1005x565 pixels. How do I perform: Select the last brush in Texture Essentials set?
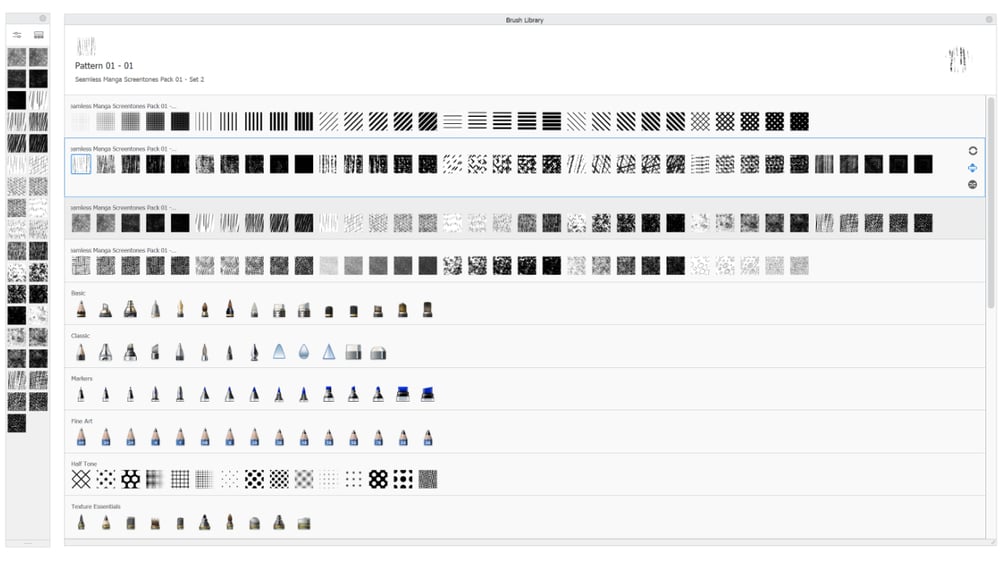(304, 523)
